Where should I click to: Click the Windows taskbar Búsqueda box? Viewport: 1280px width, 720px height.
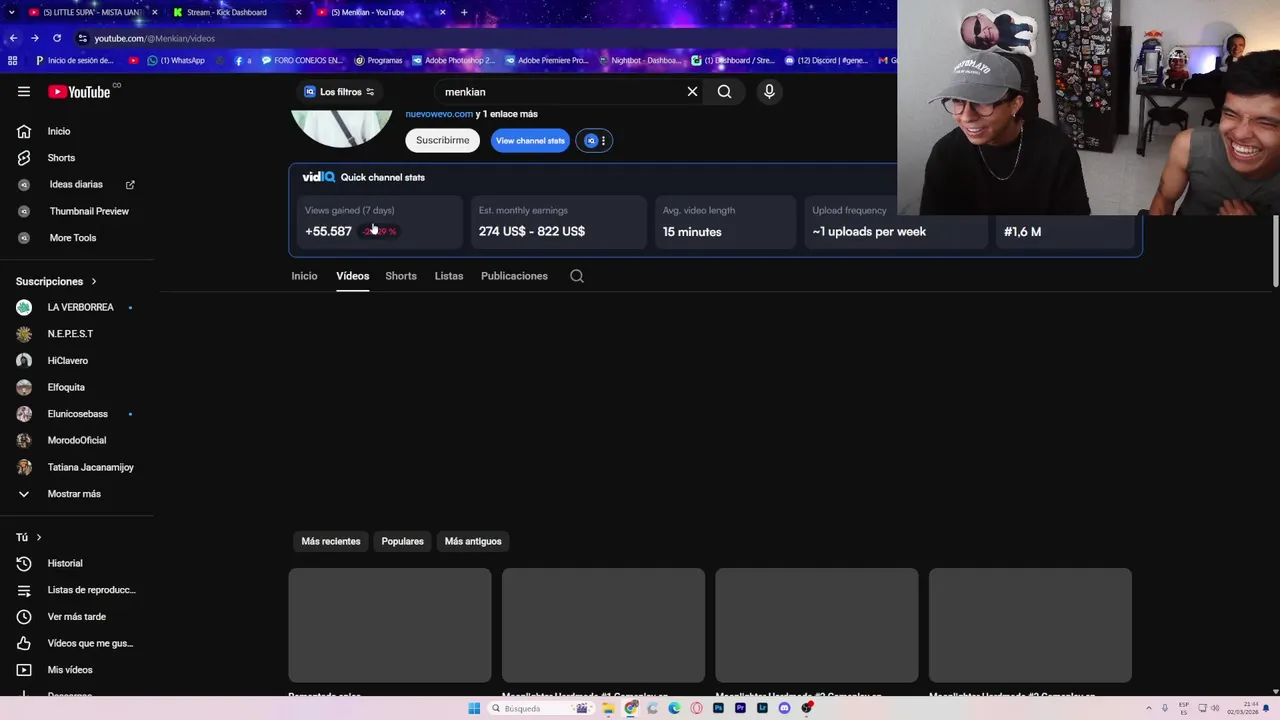540,708
